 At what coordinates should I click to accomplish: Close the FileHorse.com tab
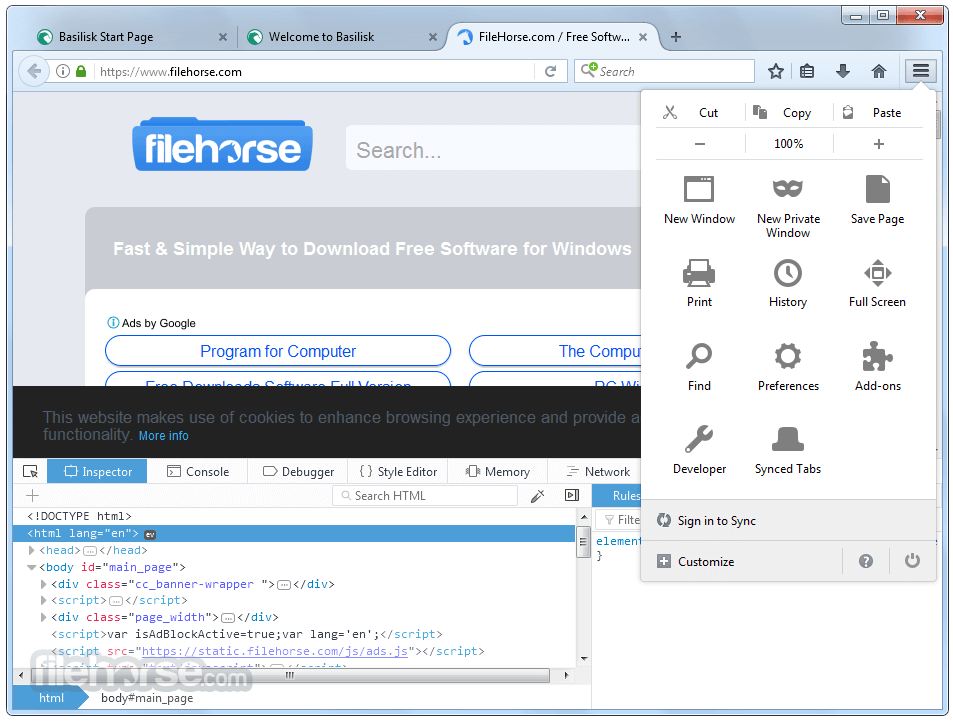[642, 37]
